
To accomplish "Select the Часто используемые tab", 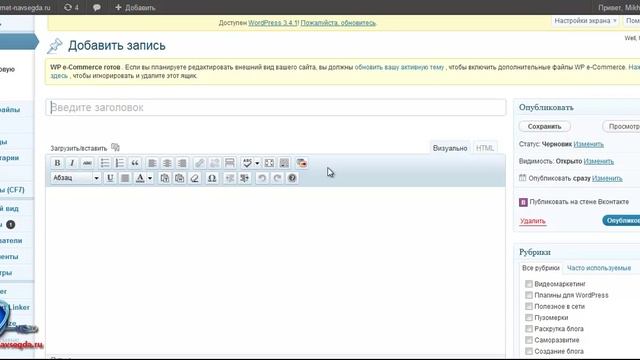I will (599, 268).
